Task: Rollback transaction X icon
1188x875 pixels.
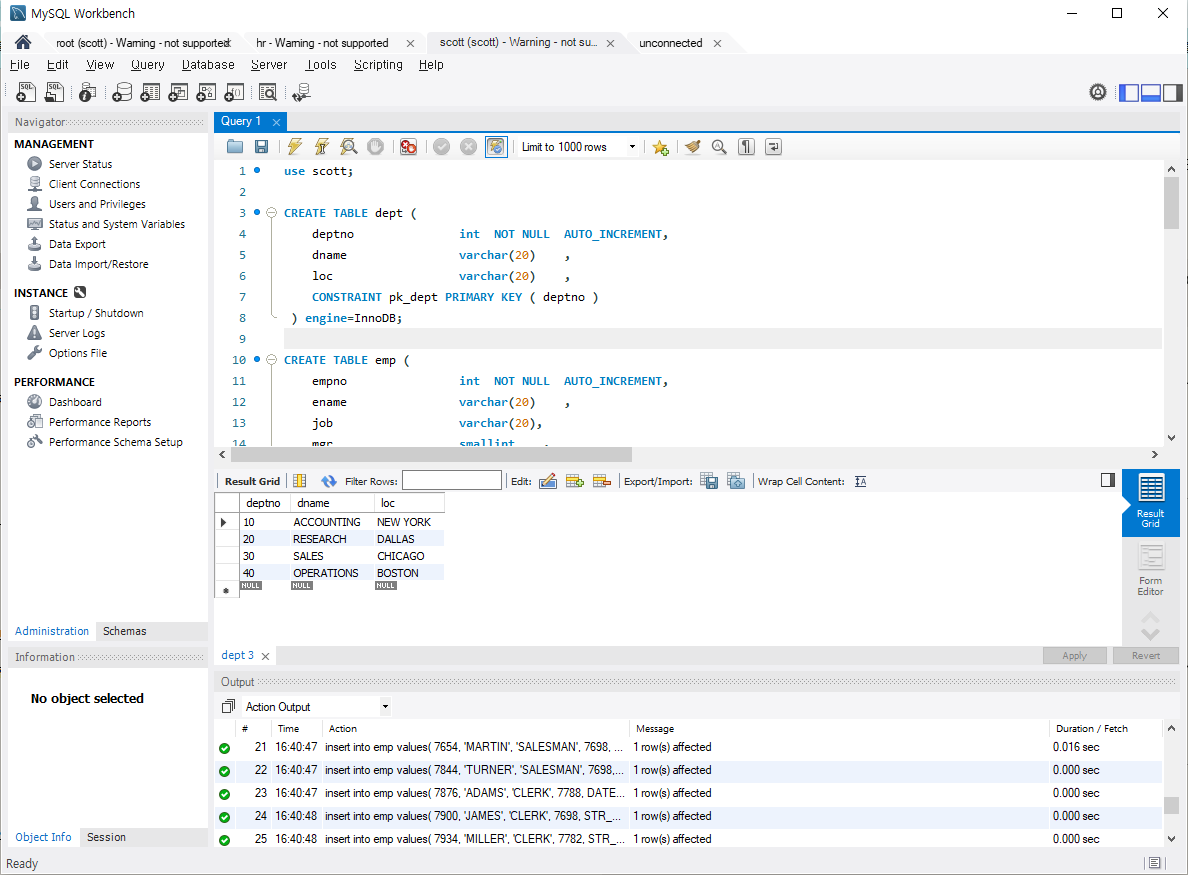Action: [x=469, y=147]
